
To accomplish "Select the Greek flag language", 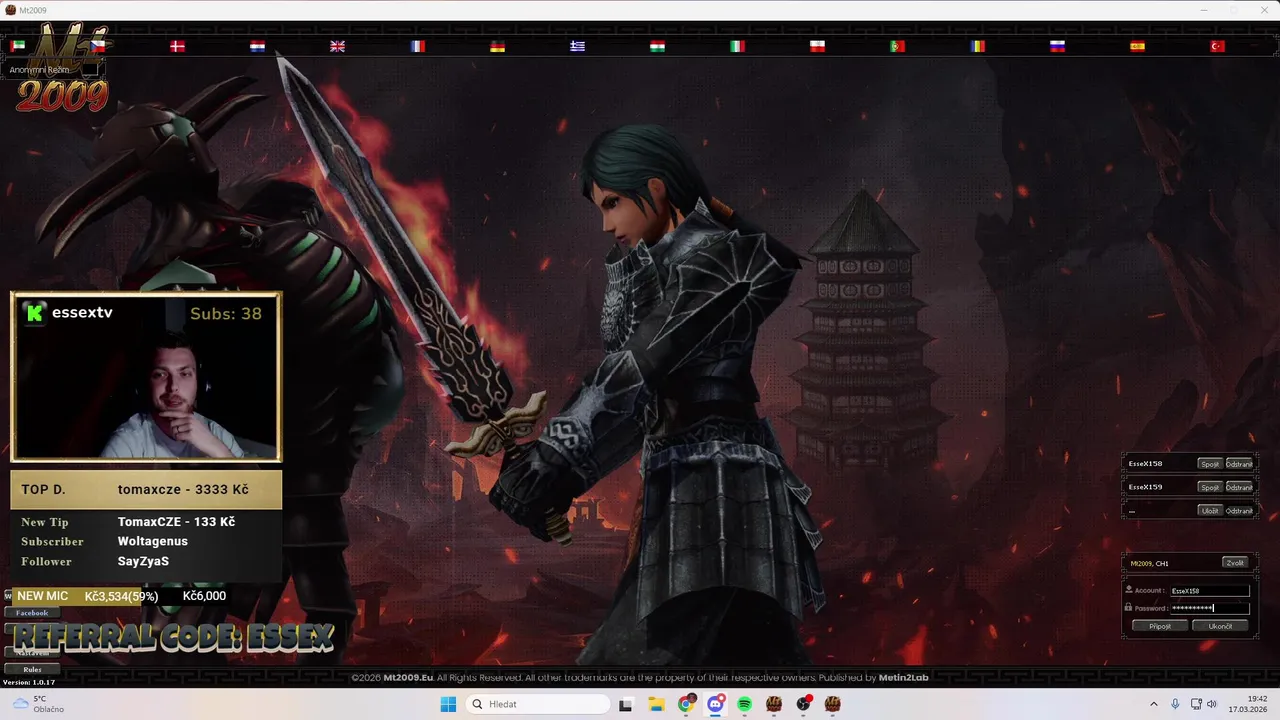I will coord(578,46).
